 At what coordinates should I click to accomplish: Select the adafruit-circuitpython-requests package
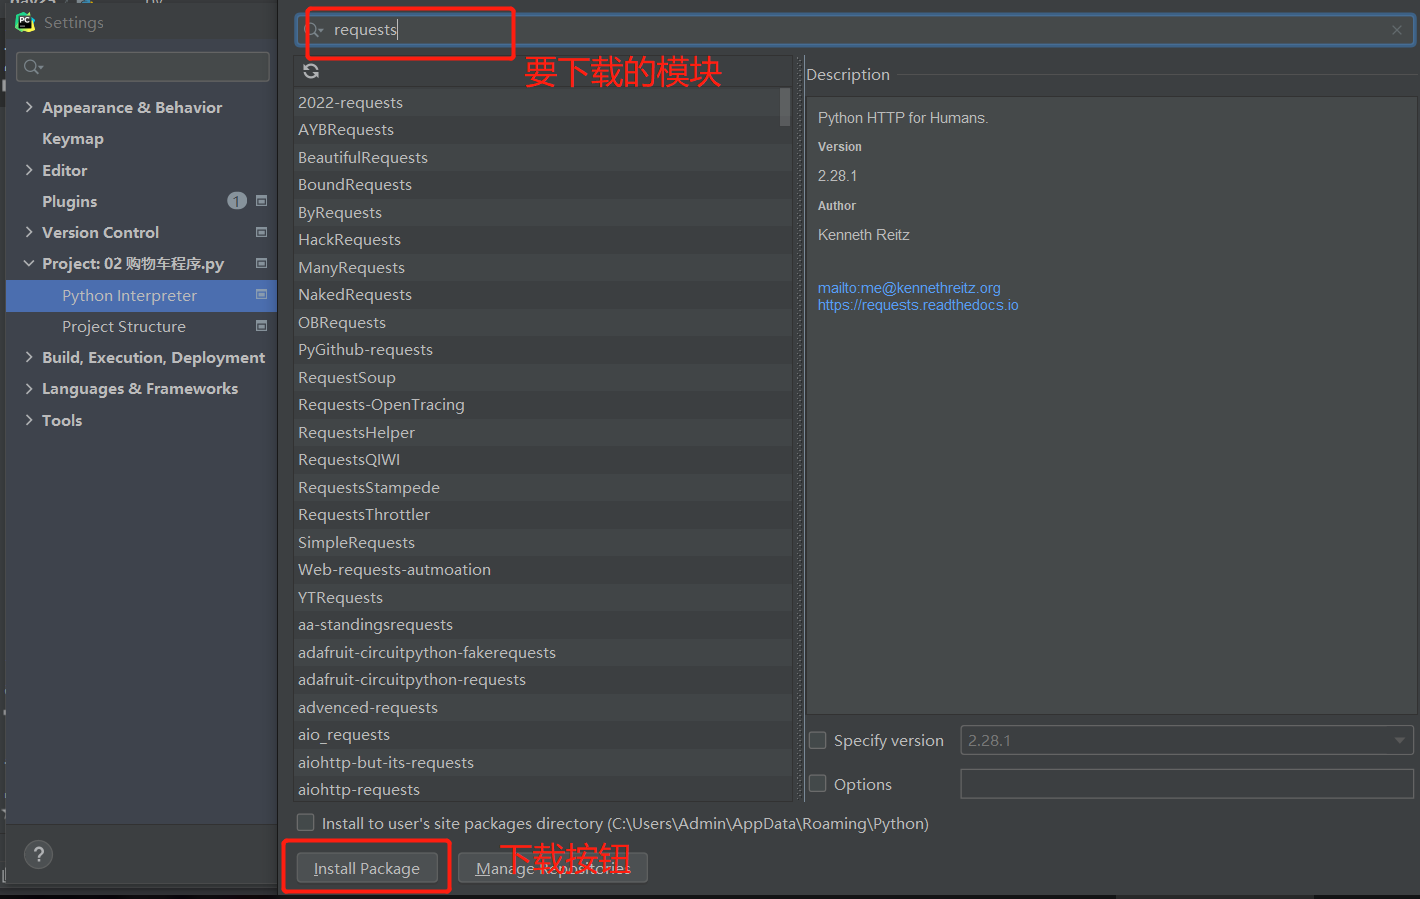click(543, 680)
